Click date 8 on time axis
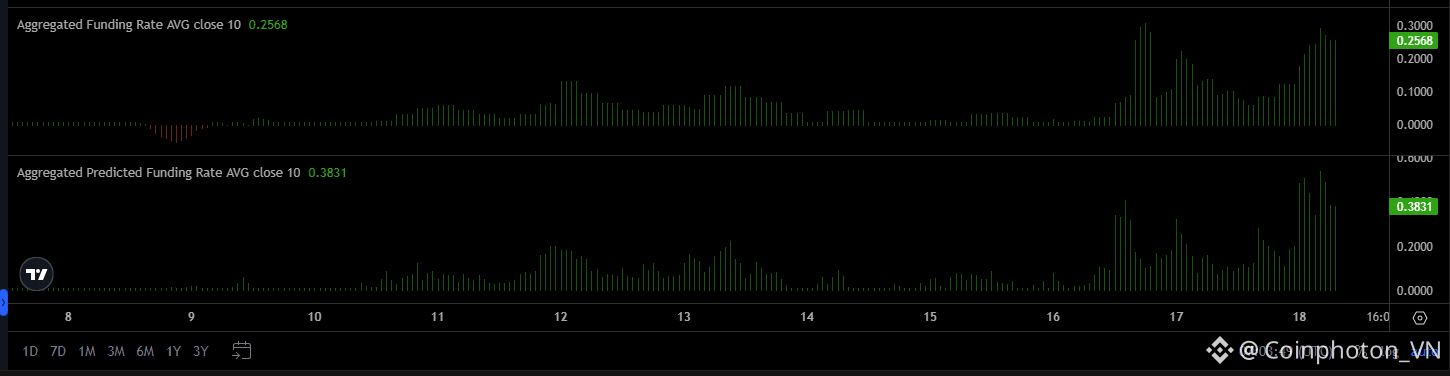The width and height of the screenshot is (1450, 376). 68,317
